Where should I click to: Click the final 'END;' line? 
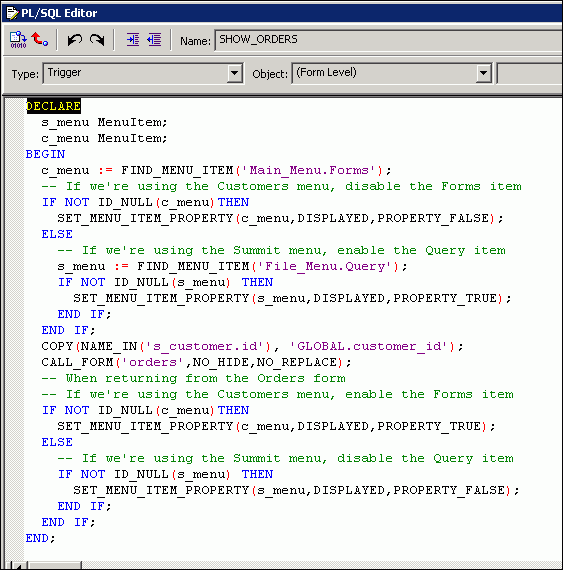[40, 538]
